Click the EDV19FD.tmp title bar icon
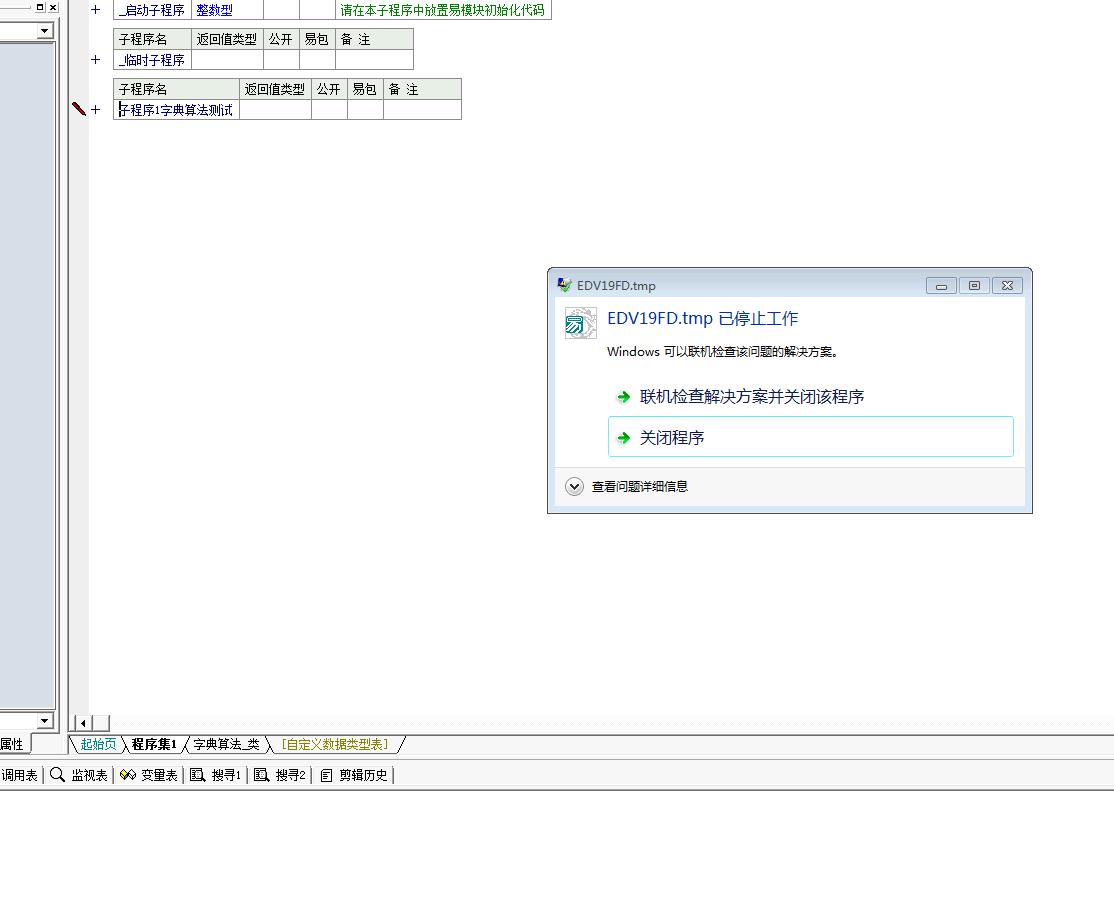Image resolution: width=1114 pixels, height=915 pixels. pos(564,285)
